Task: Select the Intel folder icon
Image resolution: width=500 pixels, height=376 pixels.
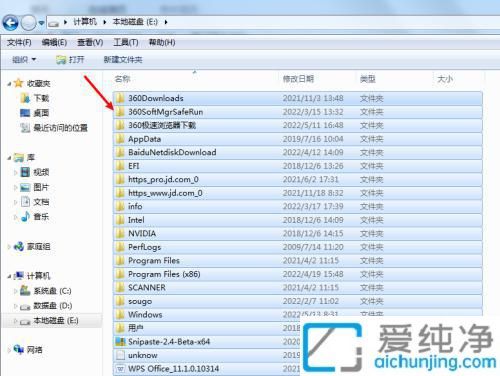Action: pos(120,220)
